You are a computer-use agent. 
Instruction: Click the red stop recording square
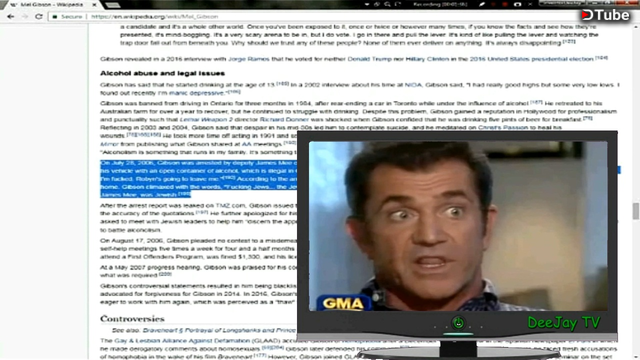(x=504, y=4)
